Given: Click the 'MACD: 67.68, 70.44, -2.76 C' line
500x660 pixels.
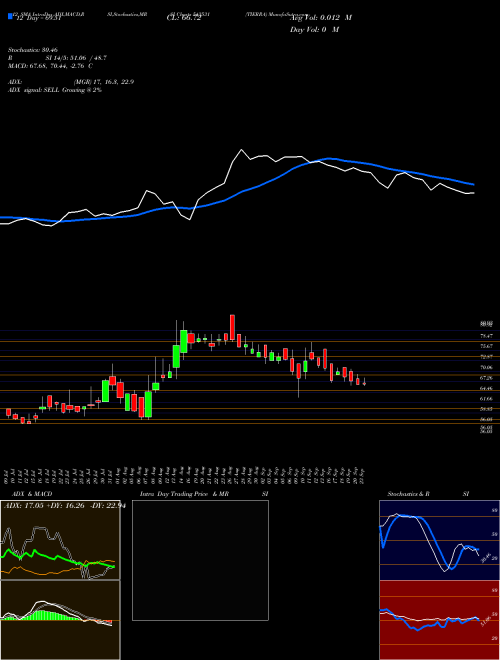Looking at the screenshot, I should [x=50, y=66].
